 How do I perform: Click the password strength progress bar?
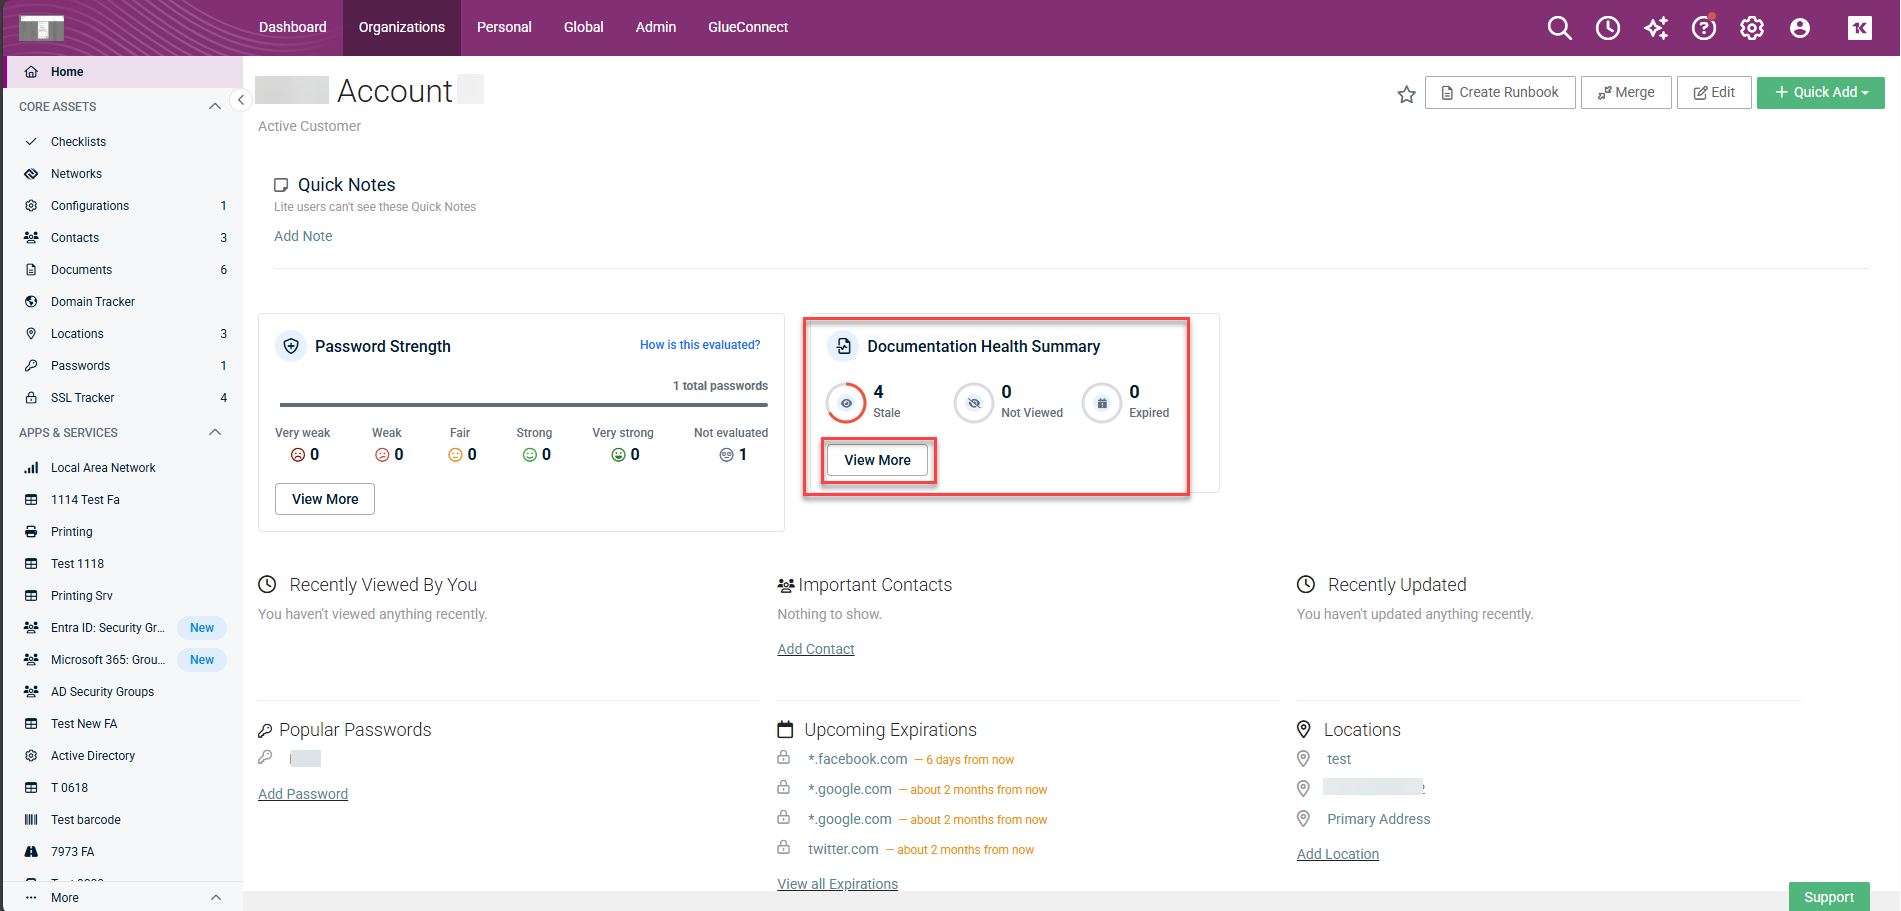pyautogui.click(x=523, y=405)
